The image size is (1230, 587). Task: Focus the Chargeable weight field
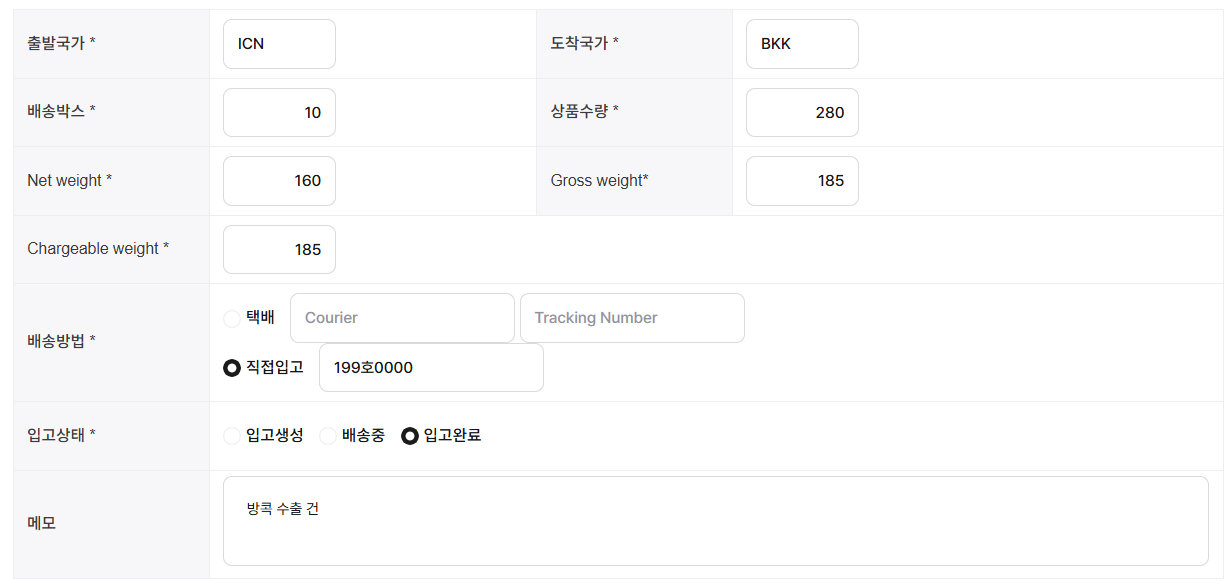[279, 249]
